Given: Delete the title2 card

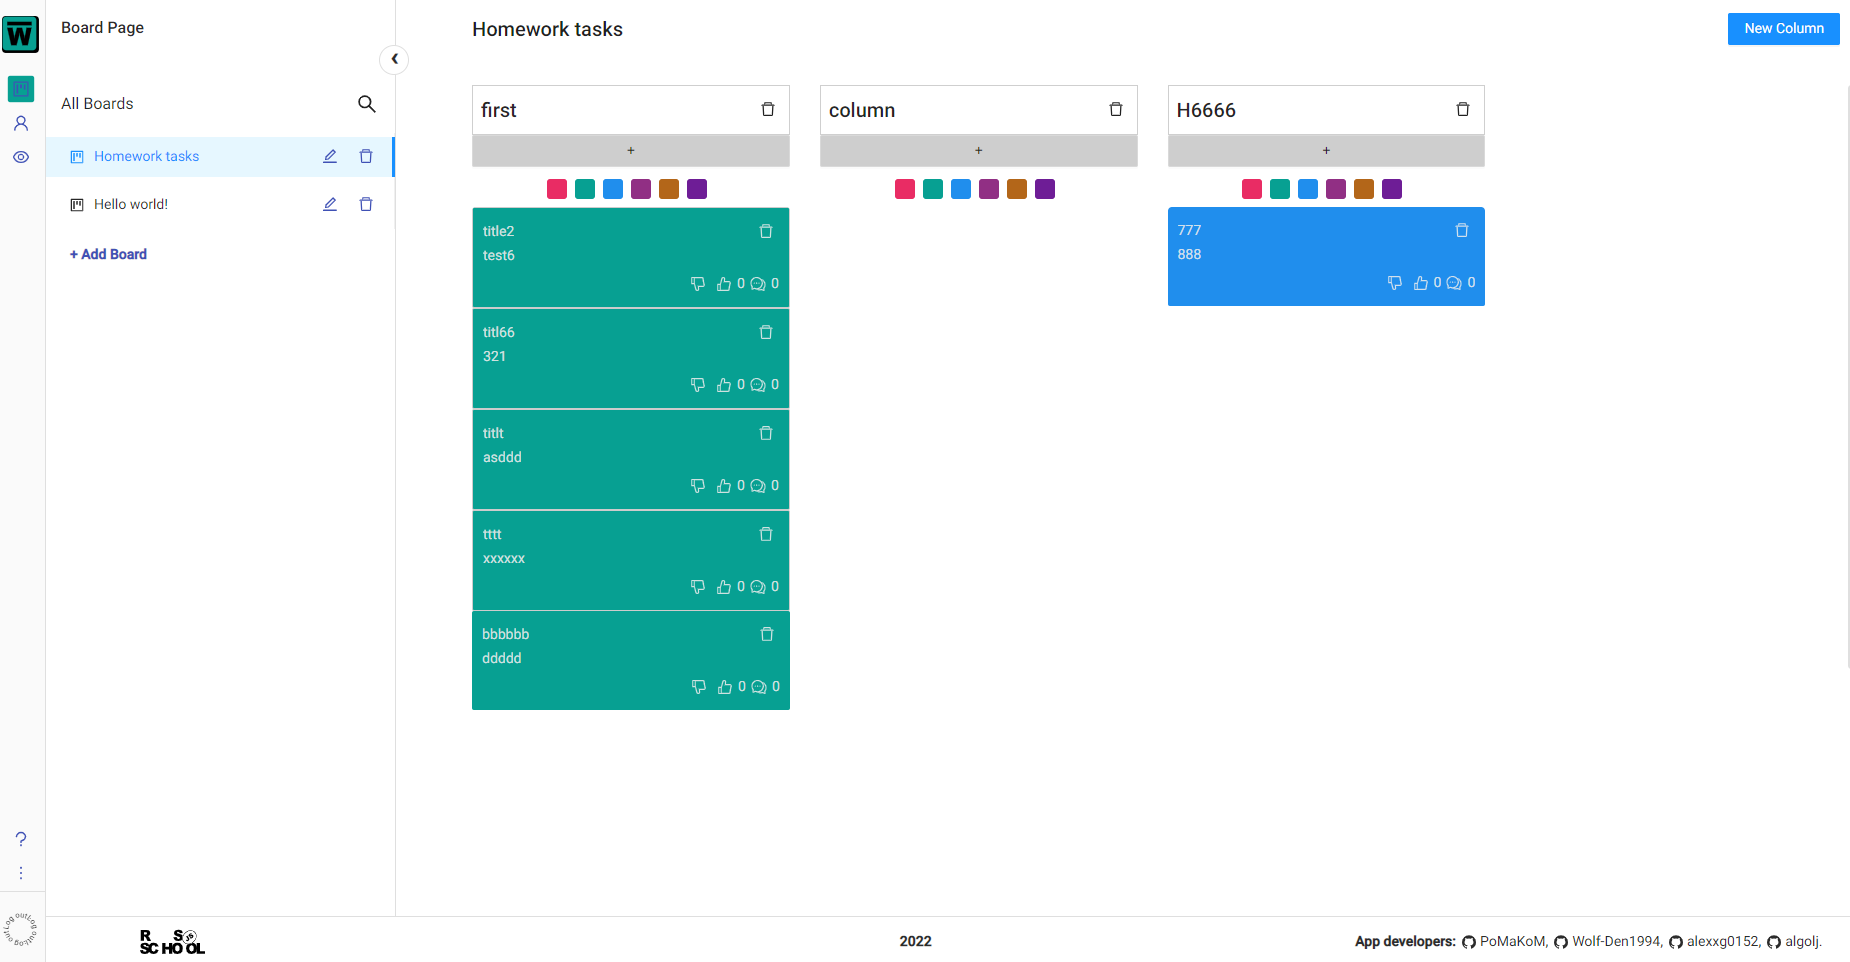Looking at the screenshot, I should [766, 231].
